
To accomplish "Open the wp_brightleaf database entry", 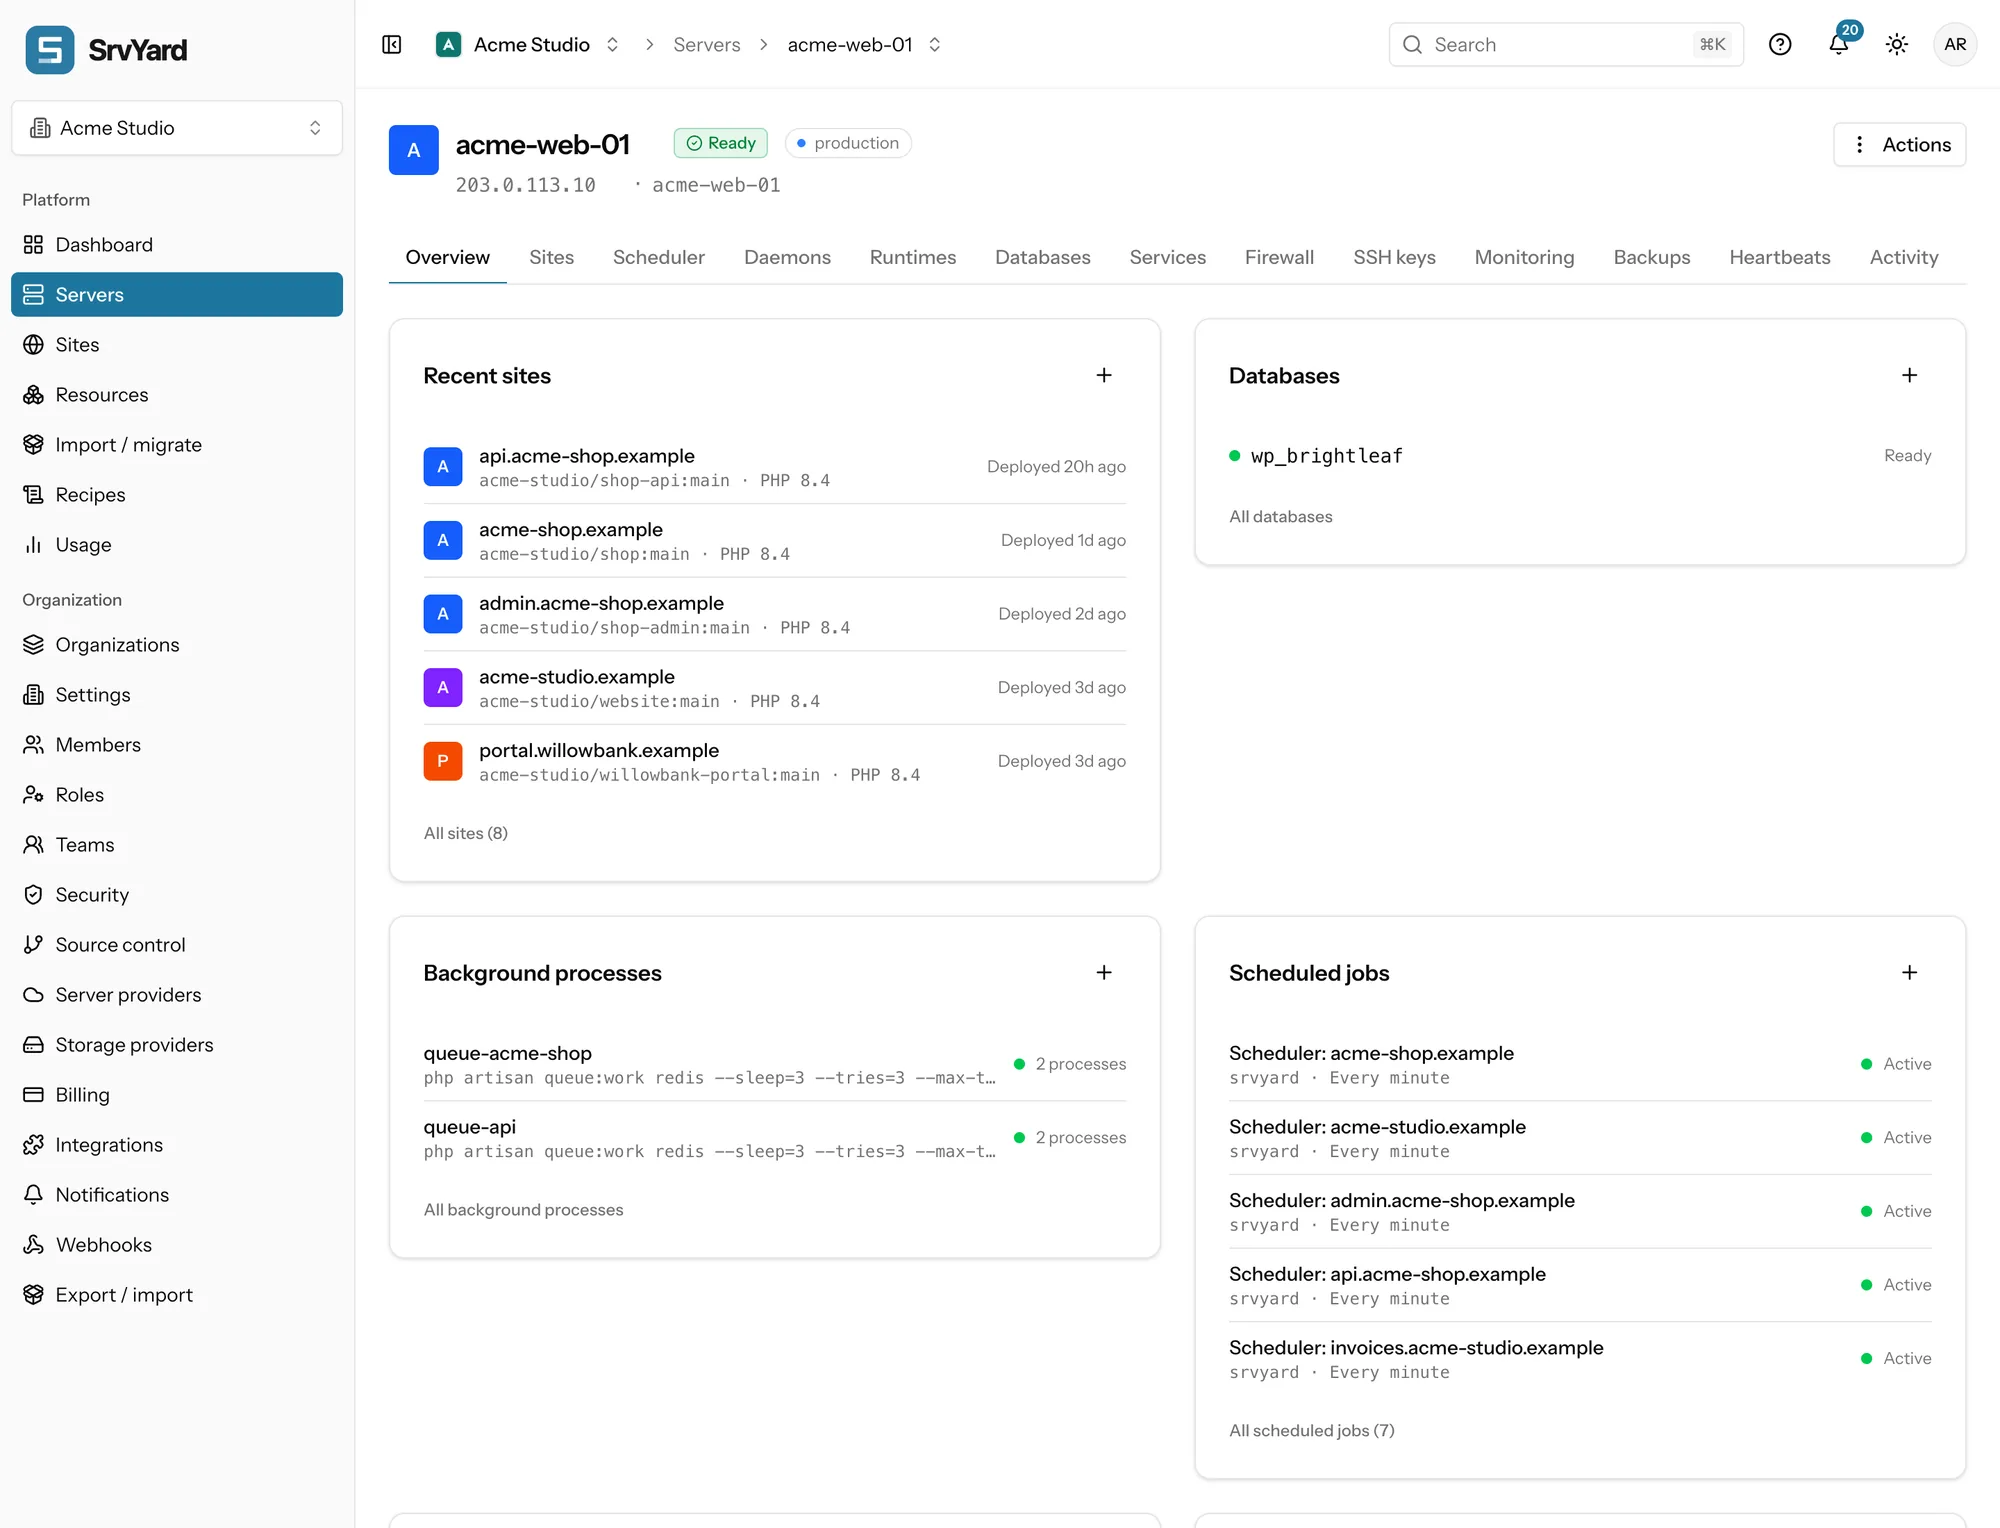I will point(1580,456).
